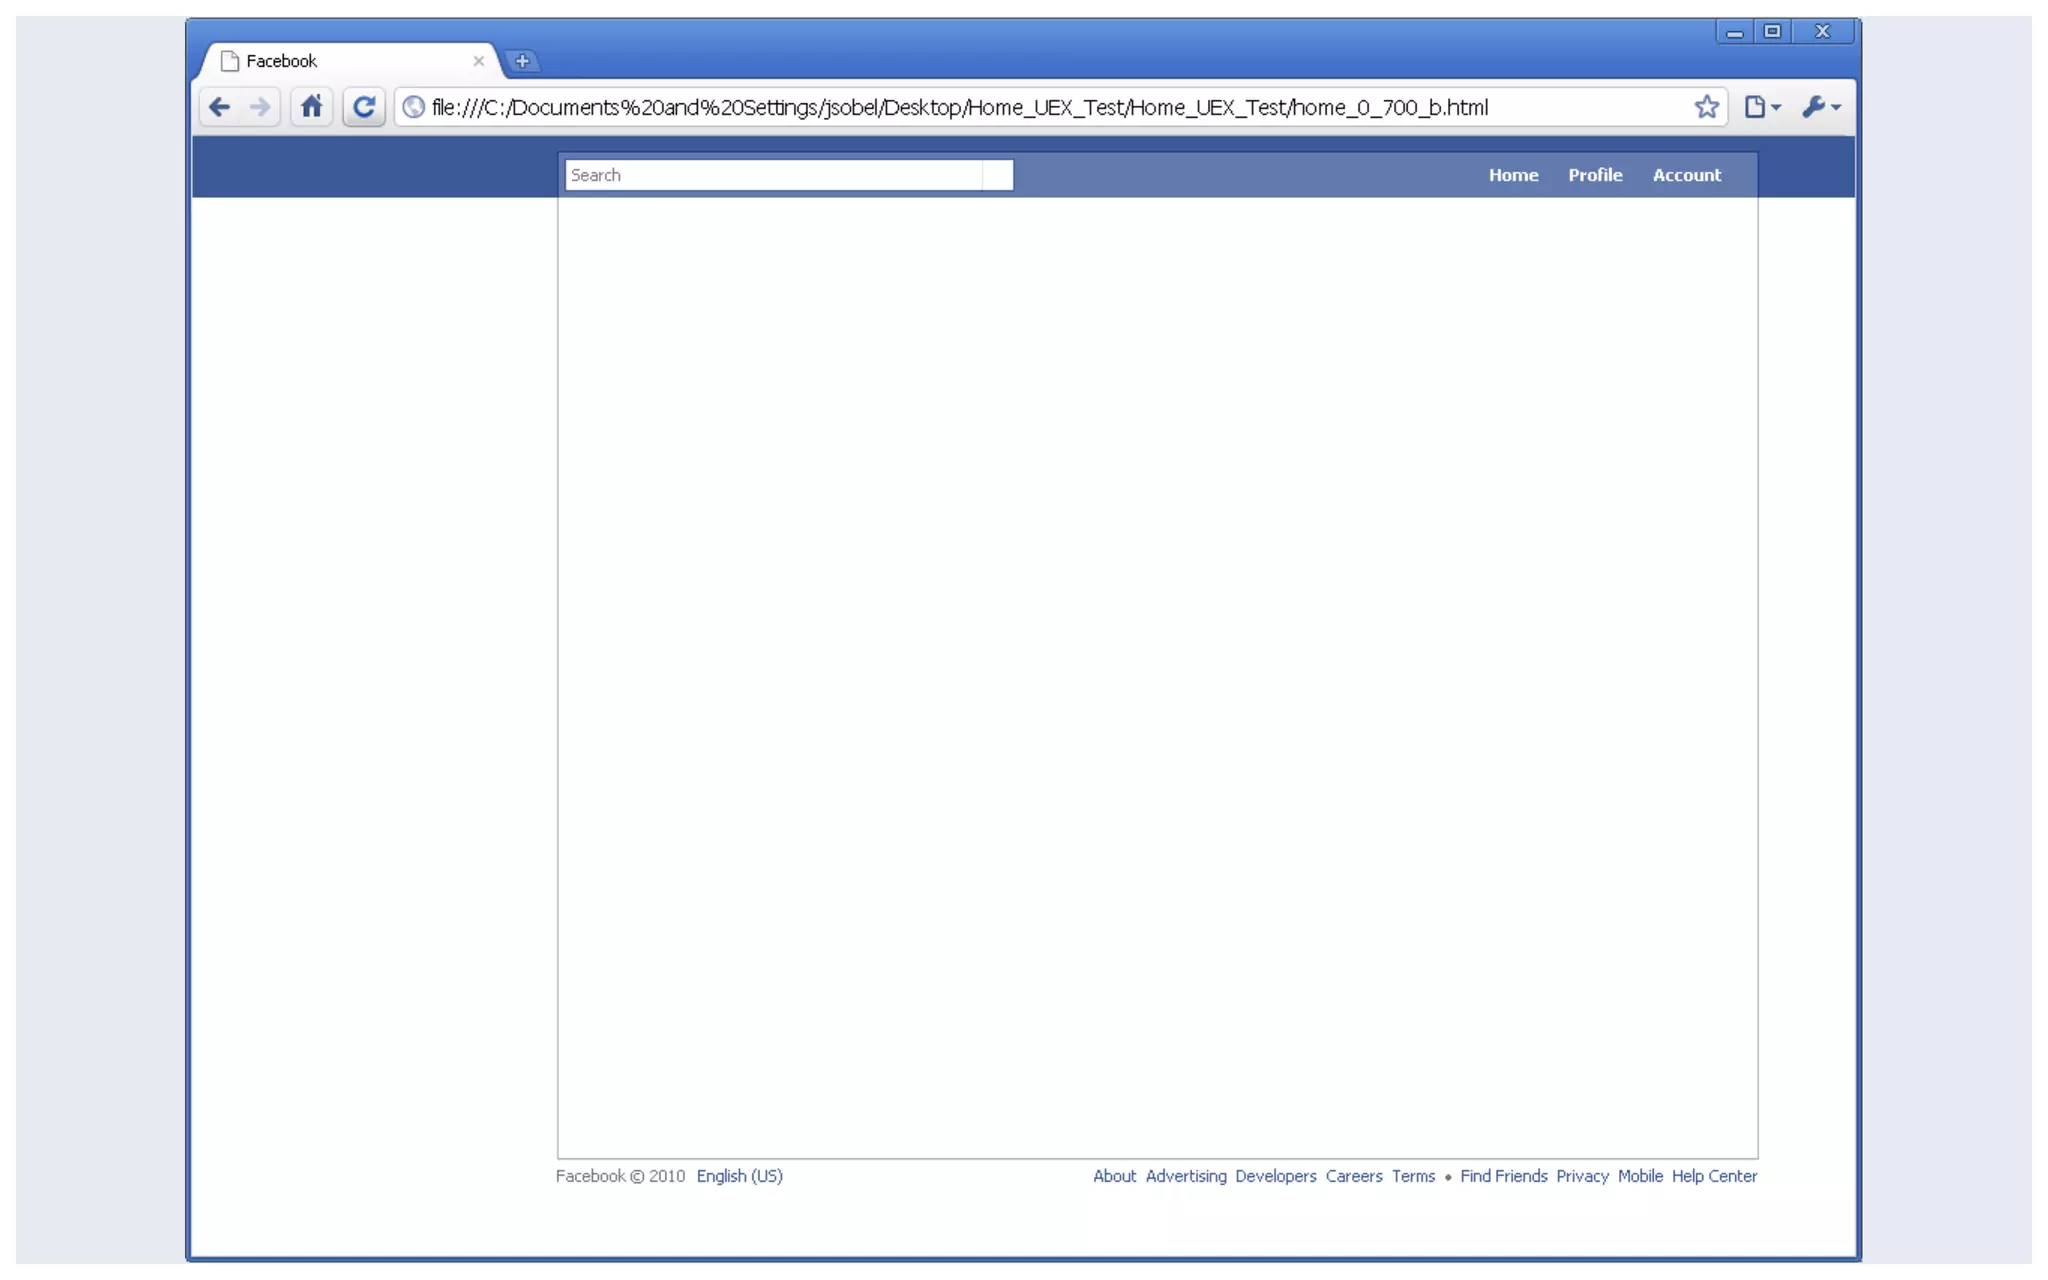This screenshot has height=1280, width=2048.
Task: Visit the Help Center link
Action: pos(1714,1176)
